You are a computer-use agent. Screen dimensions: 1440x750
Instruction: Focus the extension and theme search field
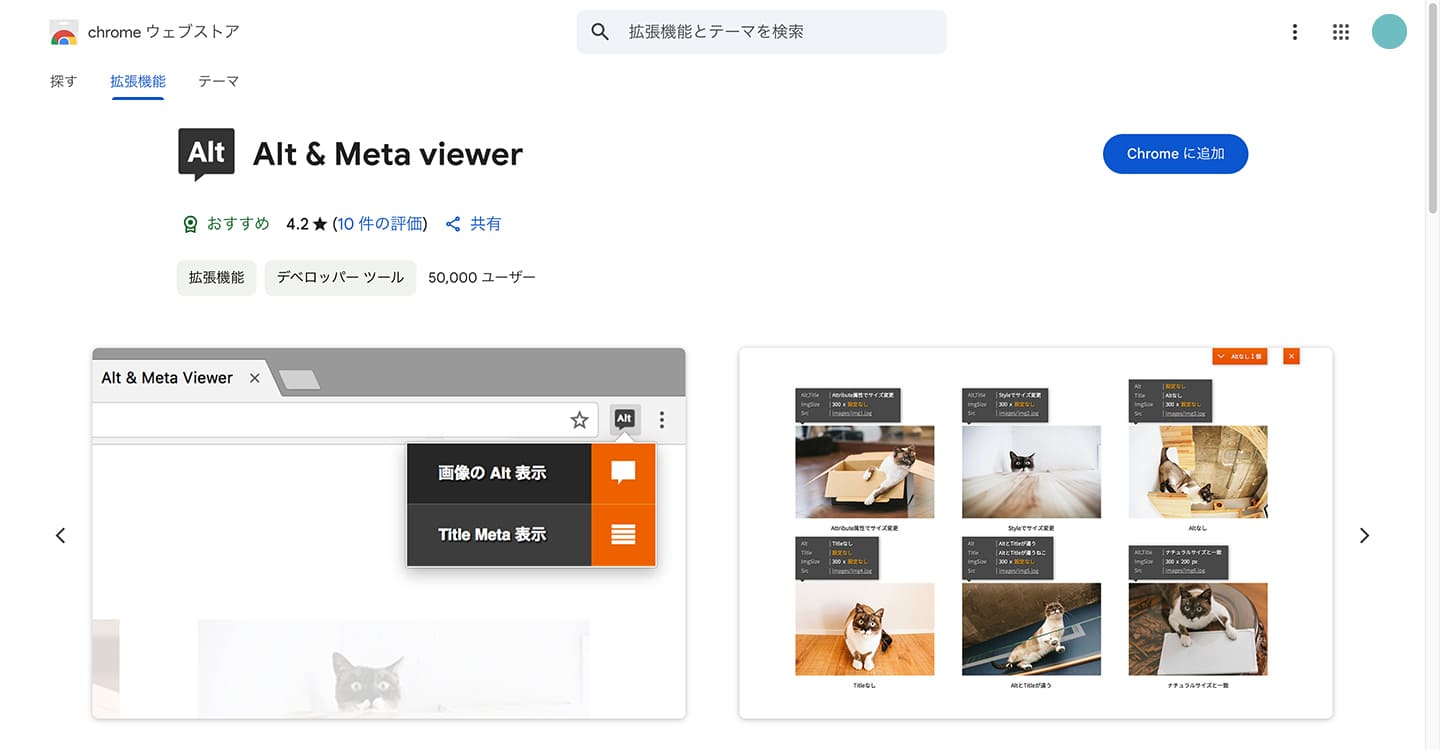(761, 32)
